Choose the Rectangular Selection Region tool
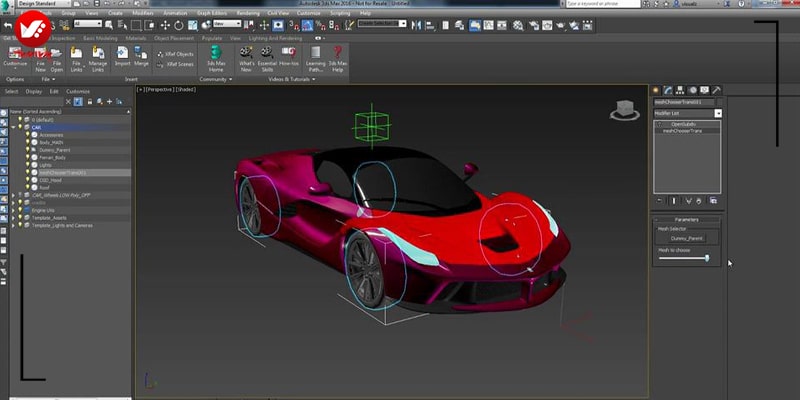 click(136, 25)
